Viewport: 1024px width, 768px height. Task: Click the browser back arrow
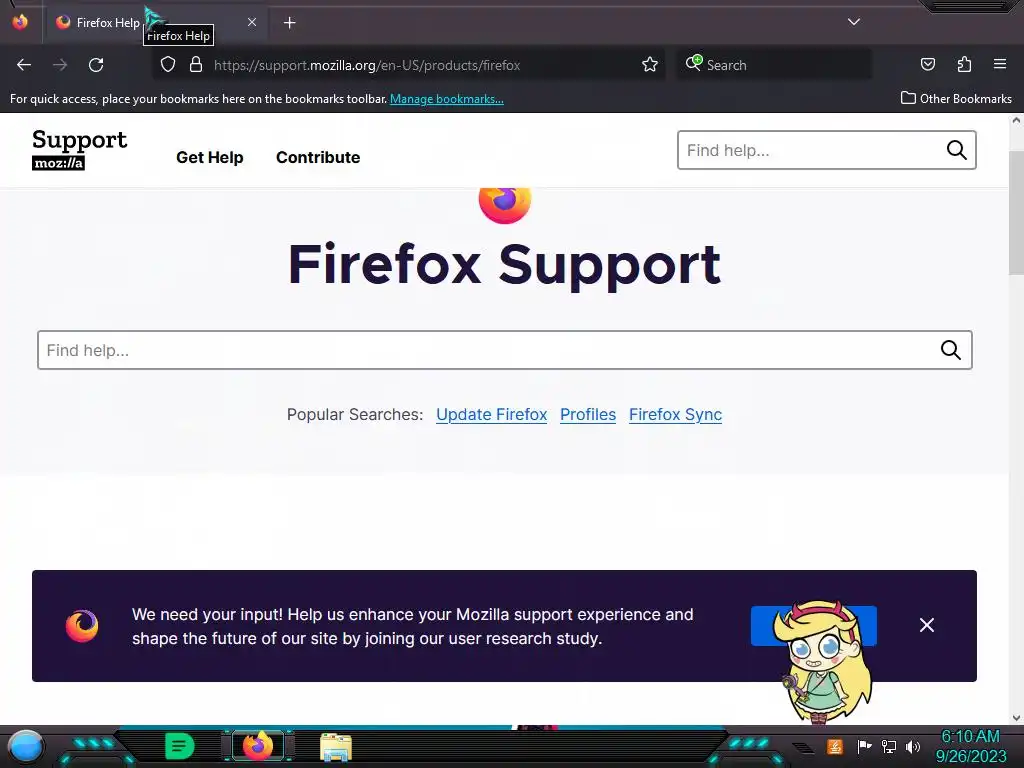point(24,65)
